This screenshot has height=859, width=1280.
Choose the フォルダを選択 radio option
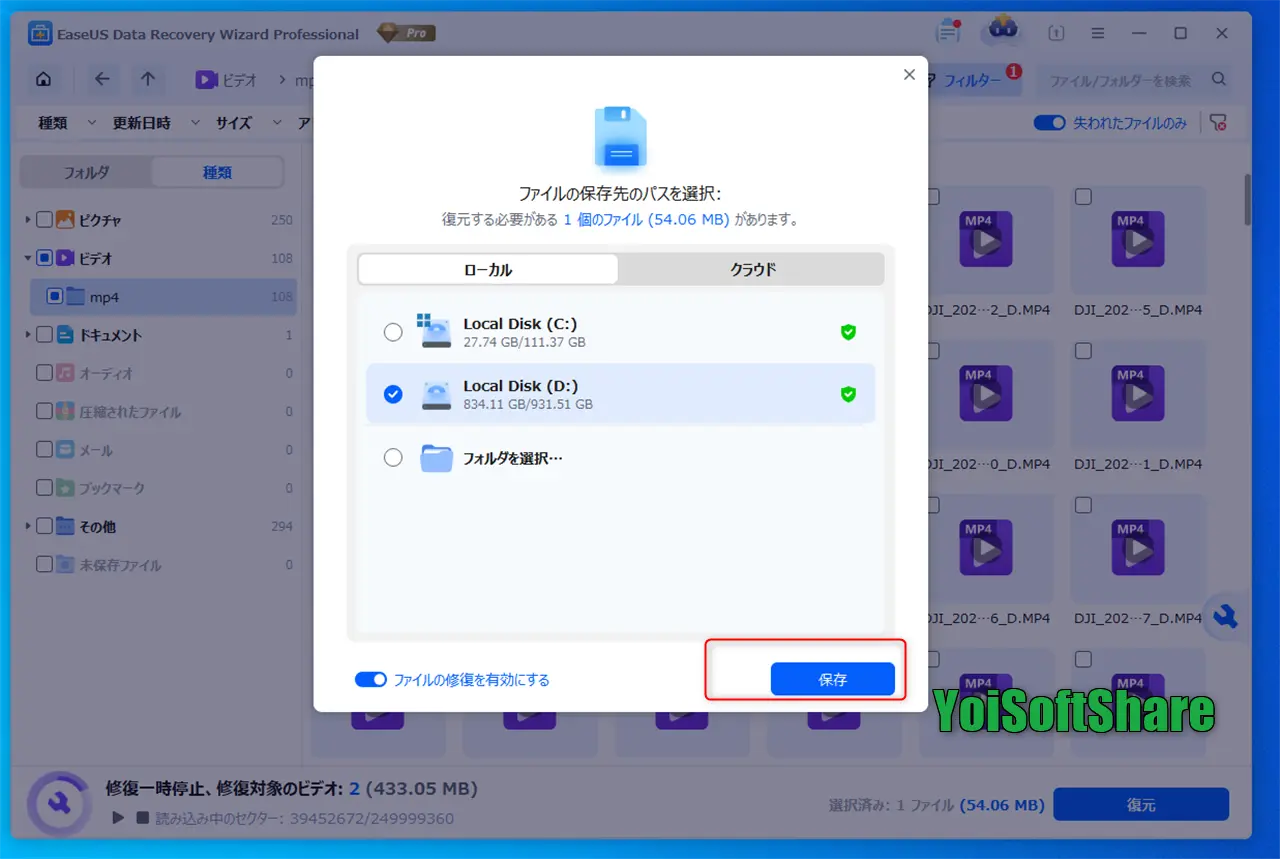393,457
